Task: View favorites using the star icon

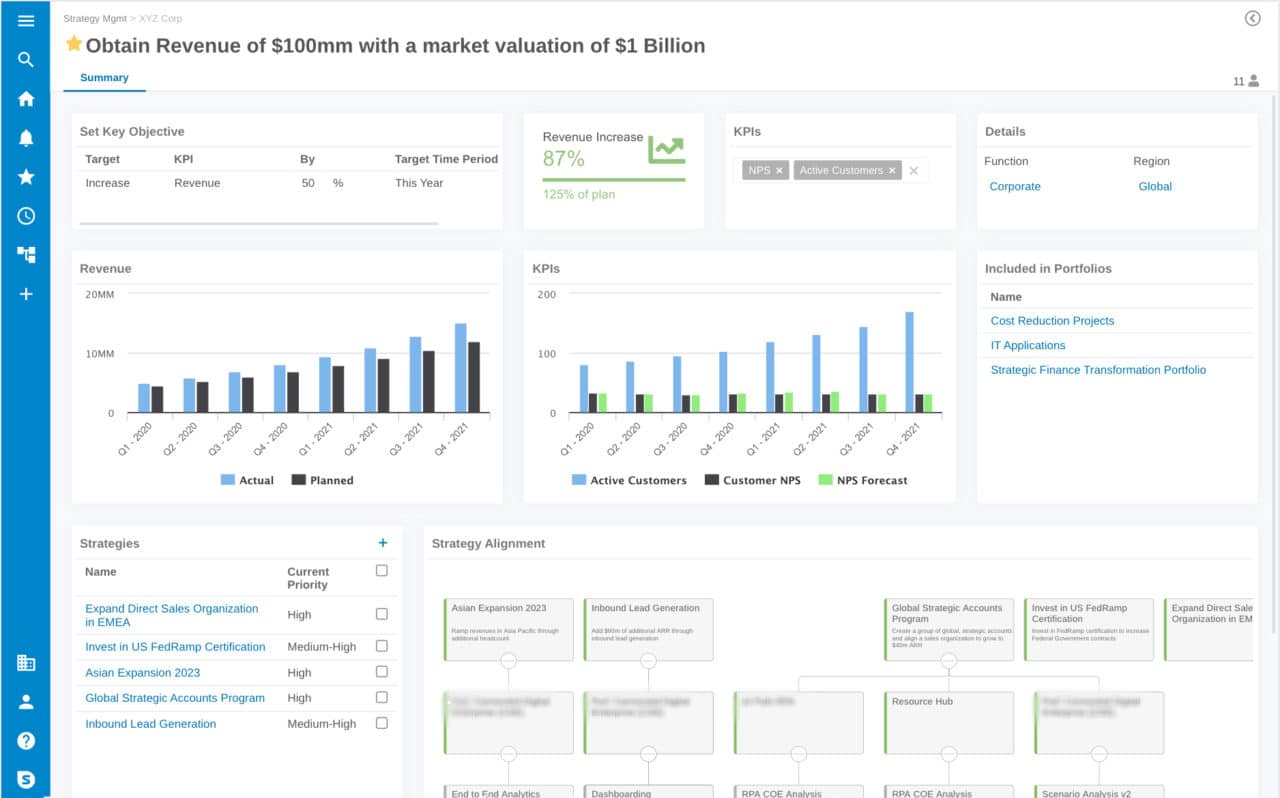Action: coord(26,176)
